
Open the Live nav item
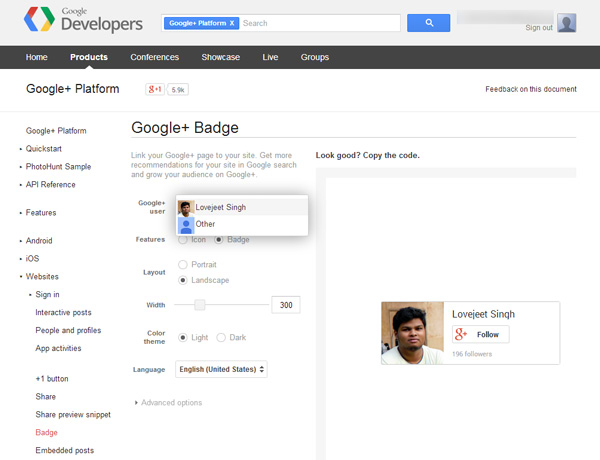pyautogui.click(x=270, y=57)
